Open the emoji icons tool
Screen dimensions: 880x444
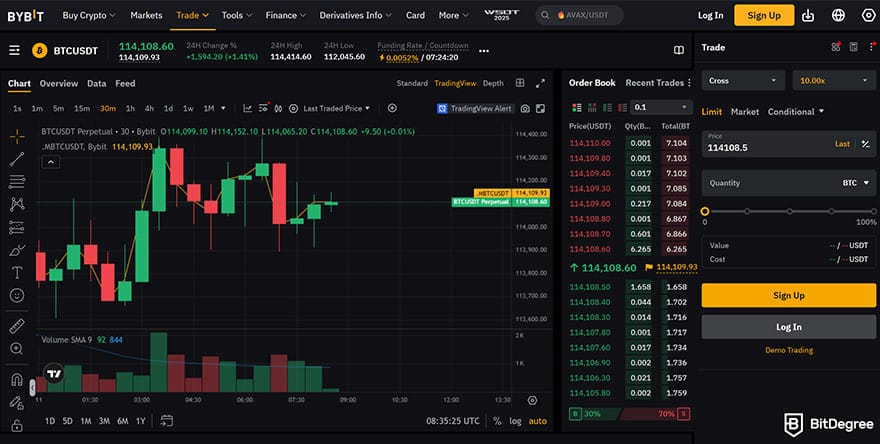coord(17,295)
